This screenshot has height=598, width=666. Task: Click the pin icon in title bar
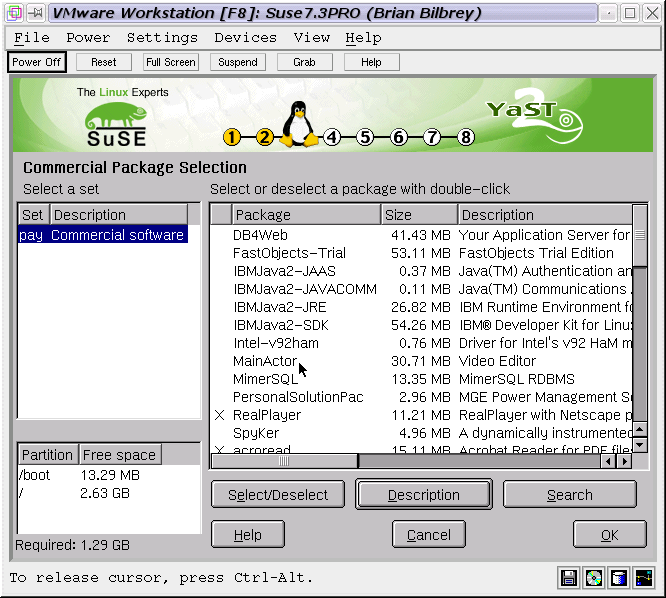click(34, 13)
